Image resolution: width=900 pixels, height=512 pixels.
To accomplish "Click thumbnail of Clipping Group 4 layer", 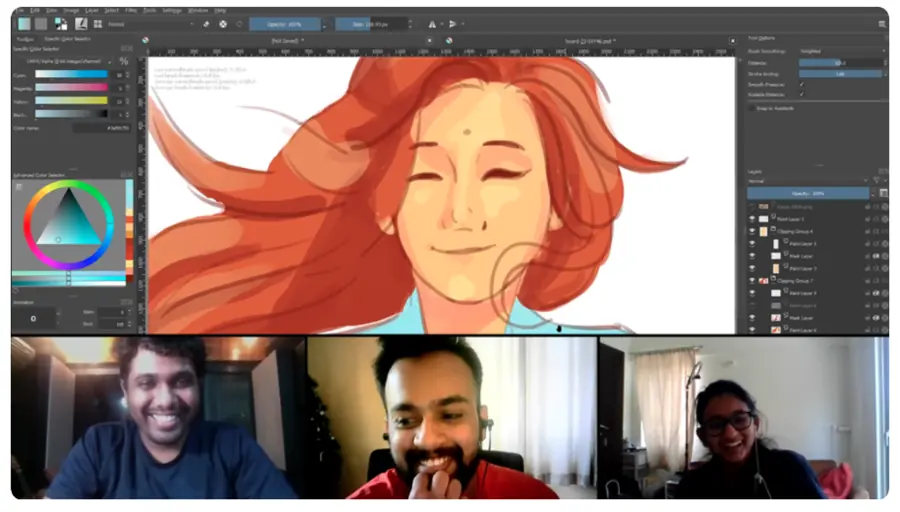I will [x=763, y=231].
